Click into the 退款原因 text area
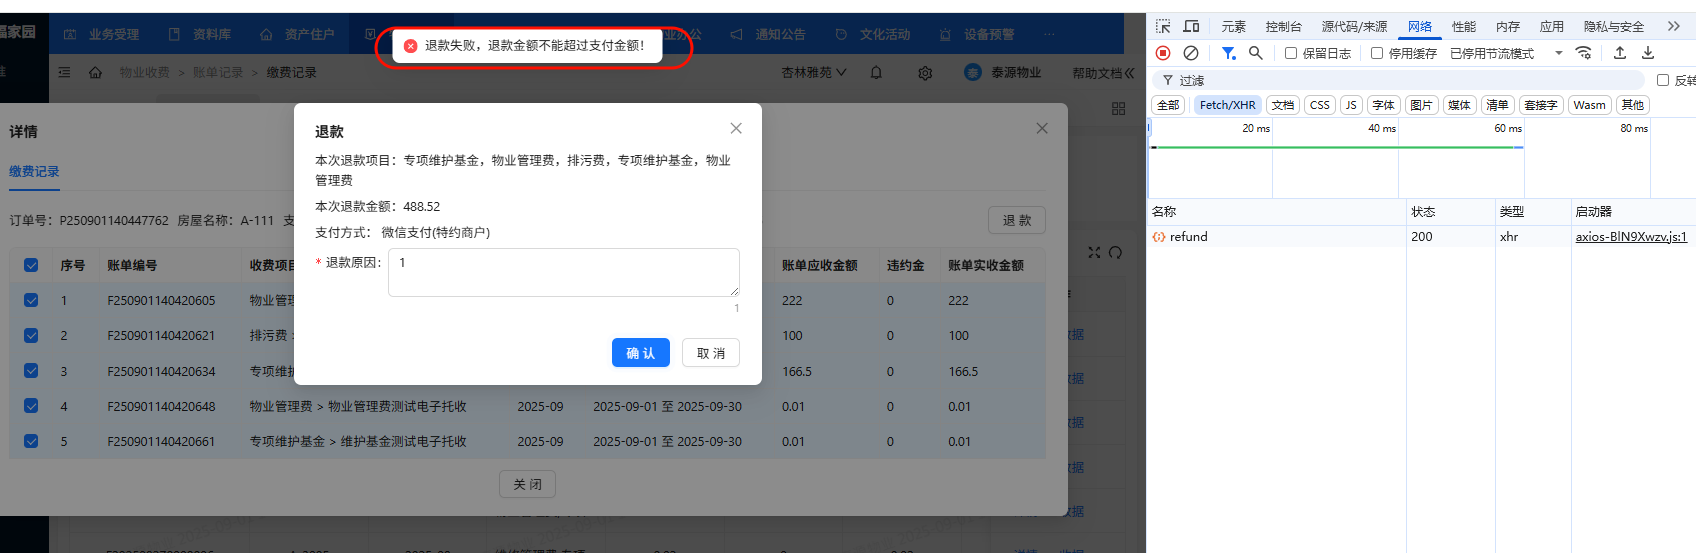Screen dimensions: 1696x553 tap(563, 272)
